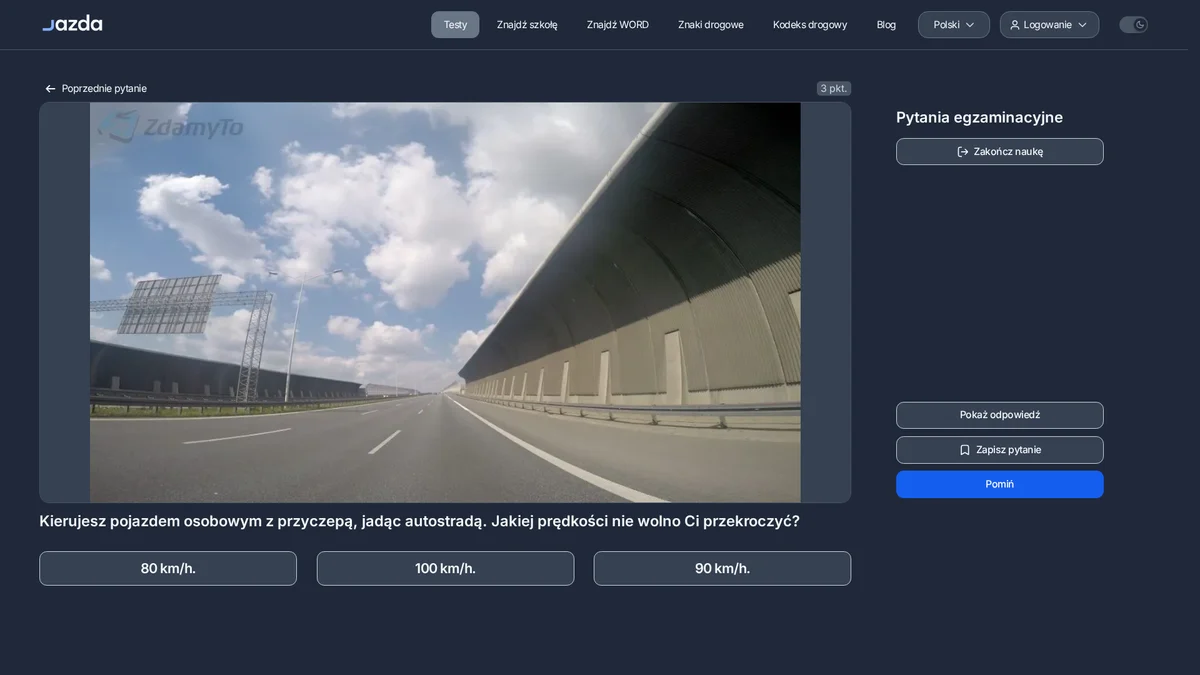Open the Polski language dropdown

[x=953, y=25]
